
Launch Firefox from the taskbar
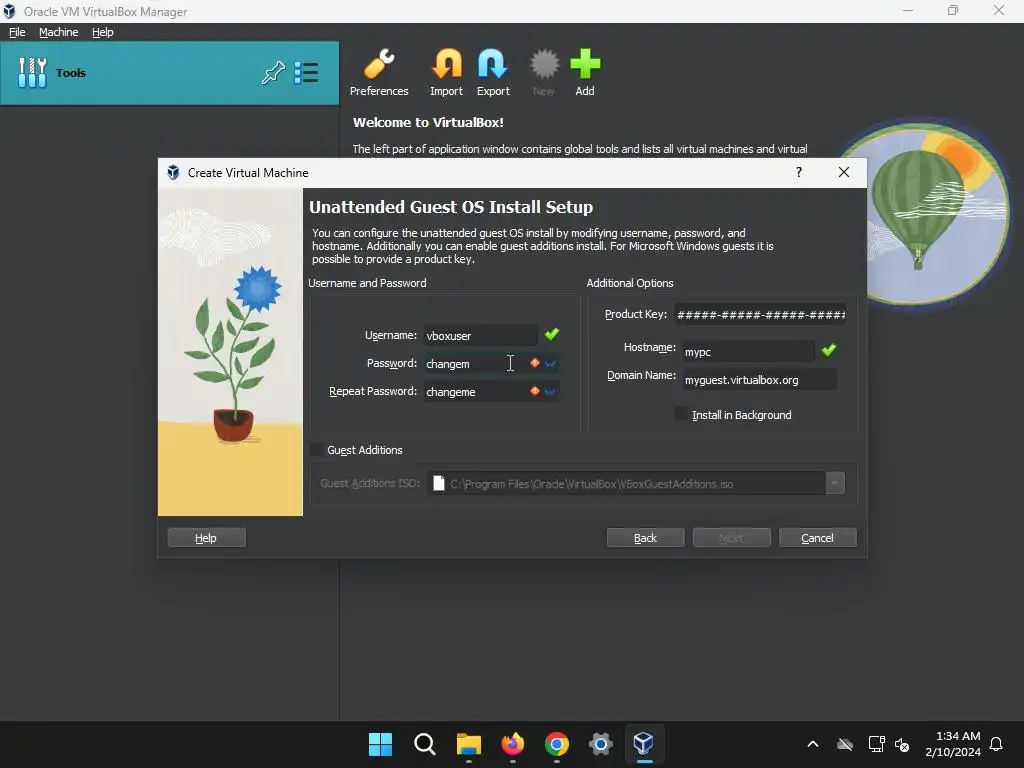click(x=513, y=744)
